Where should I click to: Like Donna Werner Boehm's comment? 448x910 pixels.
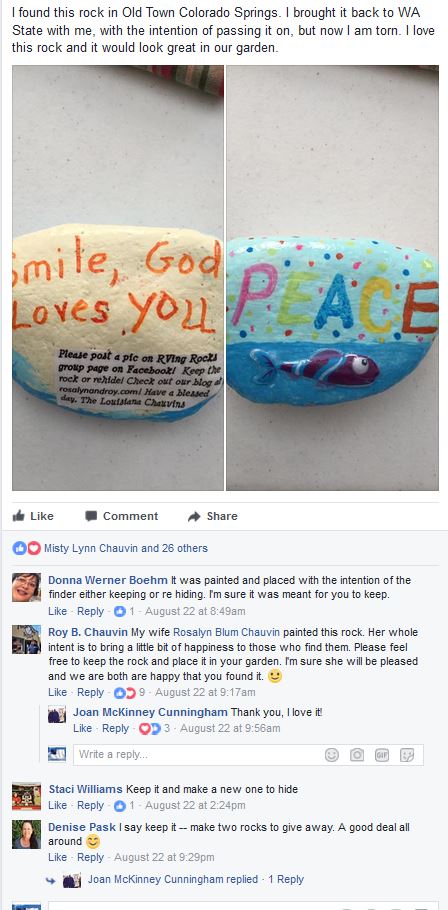point(57,611)
